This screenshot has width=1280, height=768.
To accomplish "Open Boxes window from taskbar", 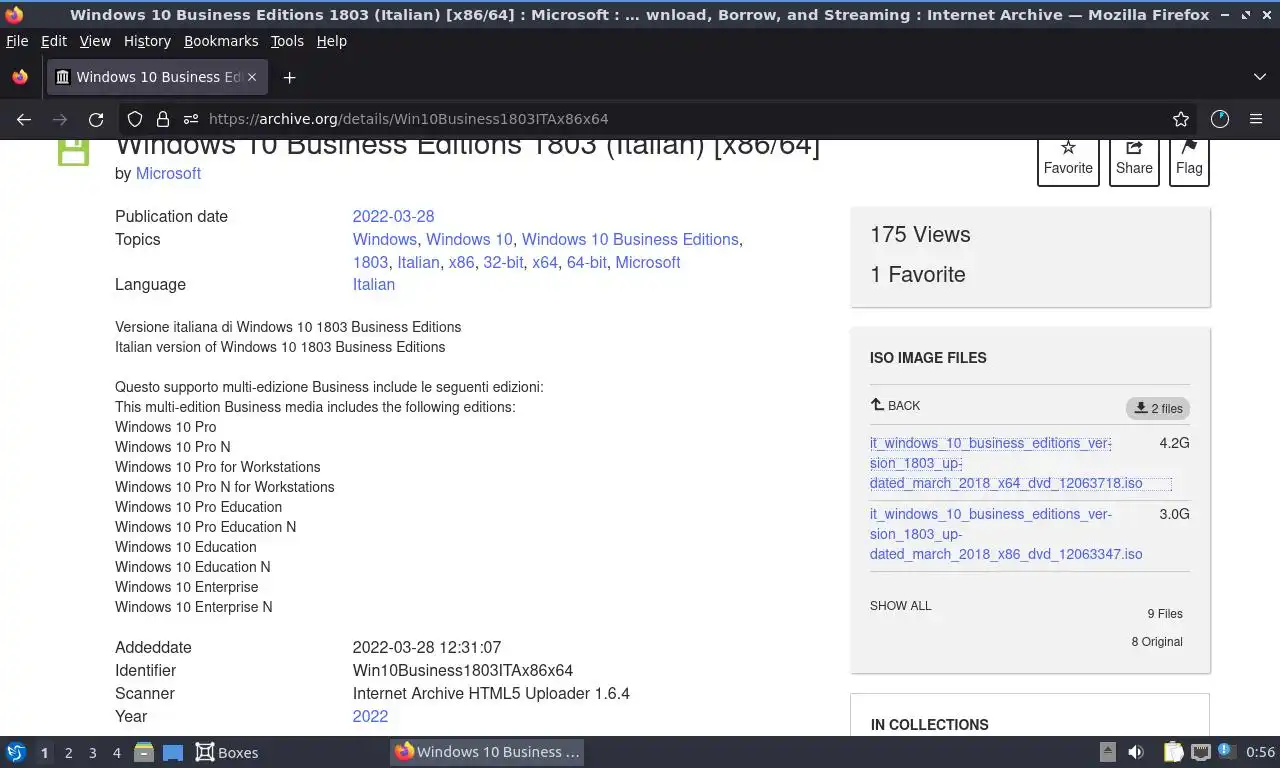I will [x=227, y=752].
